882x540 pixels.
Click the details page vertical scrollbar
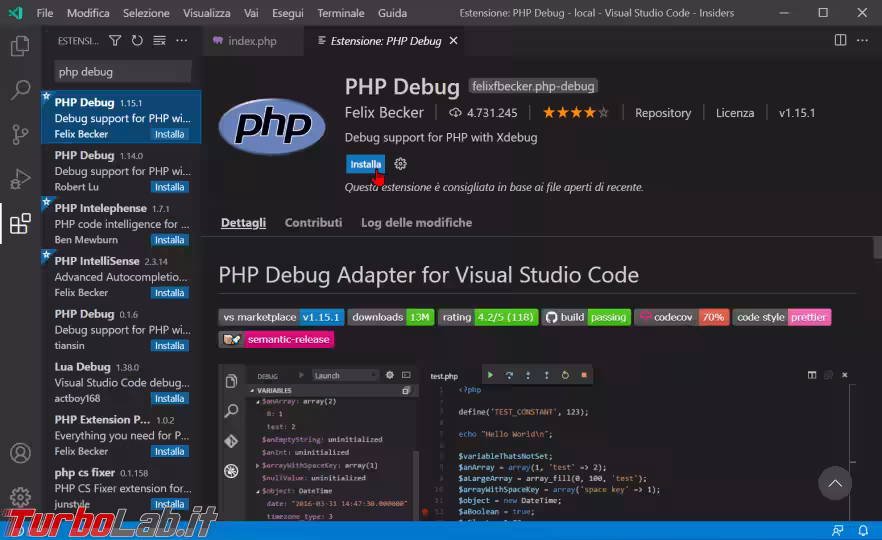tap(877, 248)
